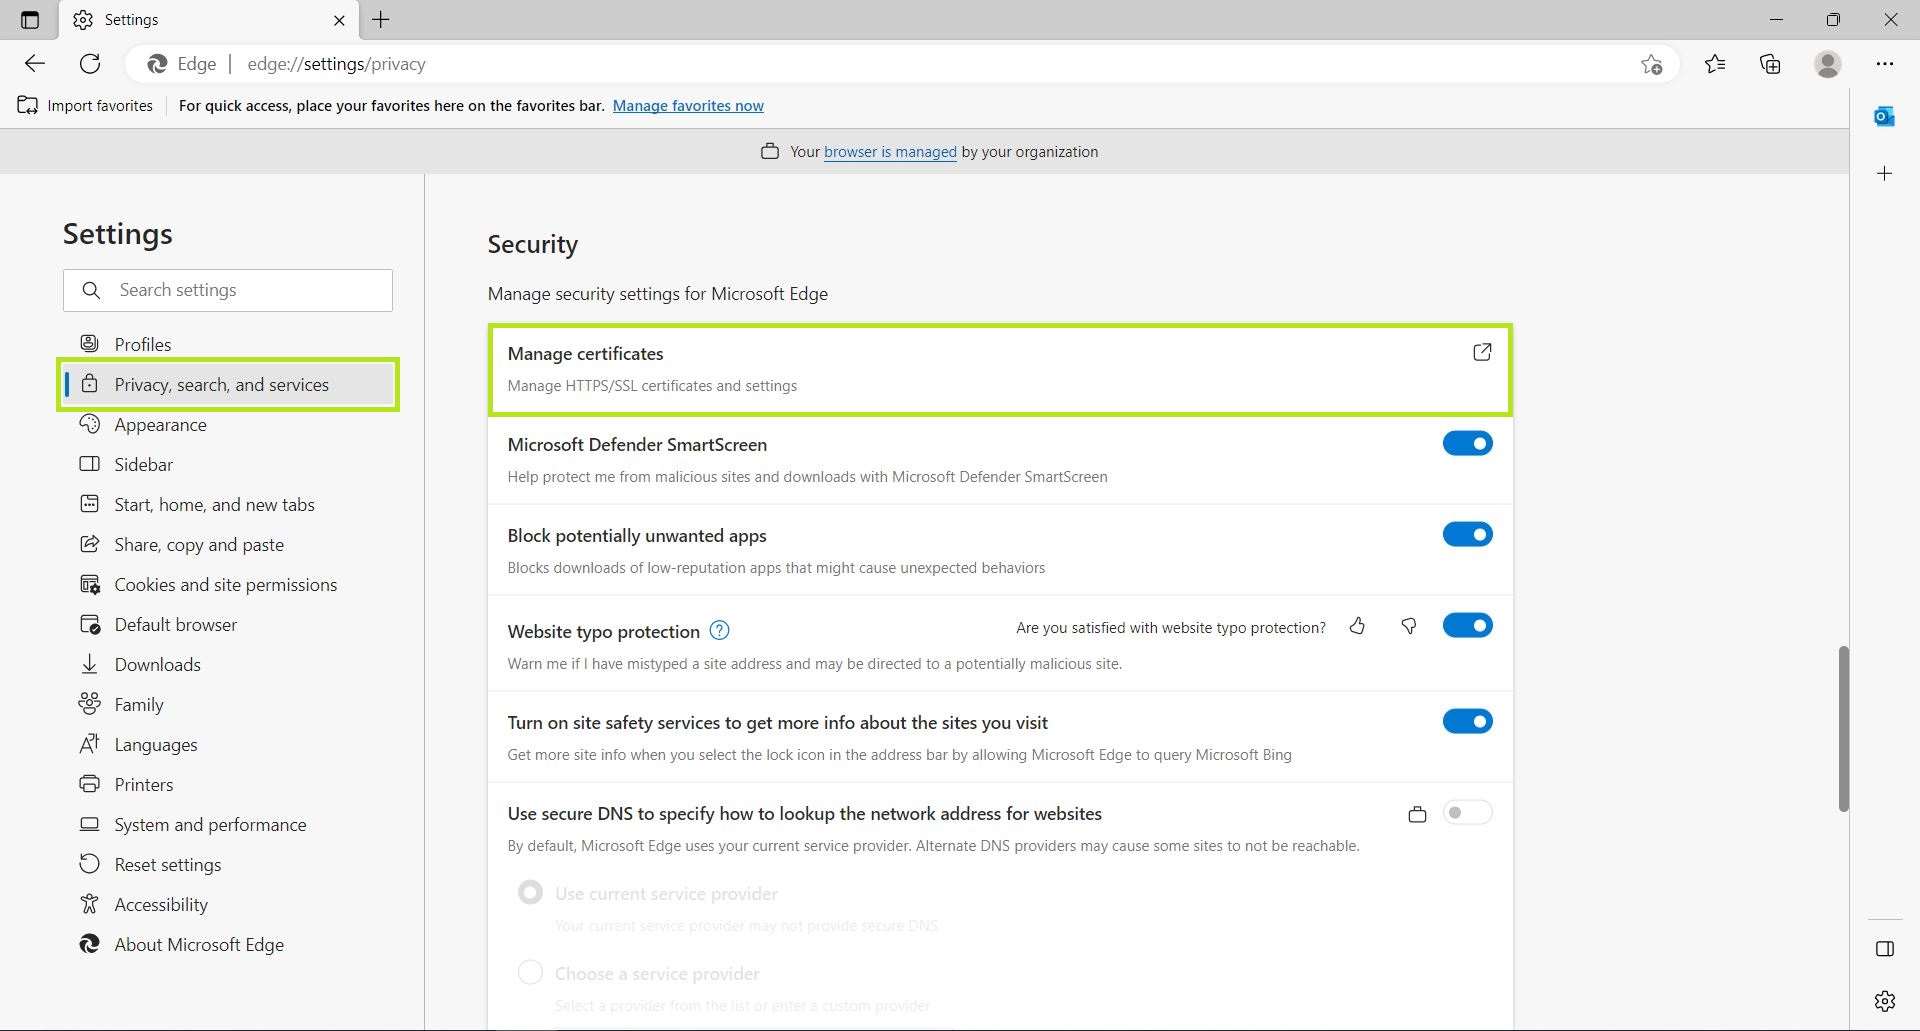1920x1031 pixels.
Task: Click the Manage favorites now link
Action: (x=688, y=105)
